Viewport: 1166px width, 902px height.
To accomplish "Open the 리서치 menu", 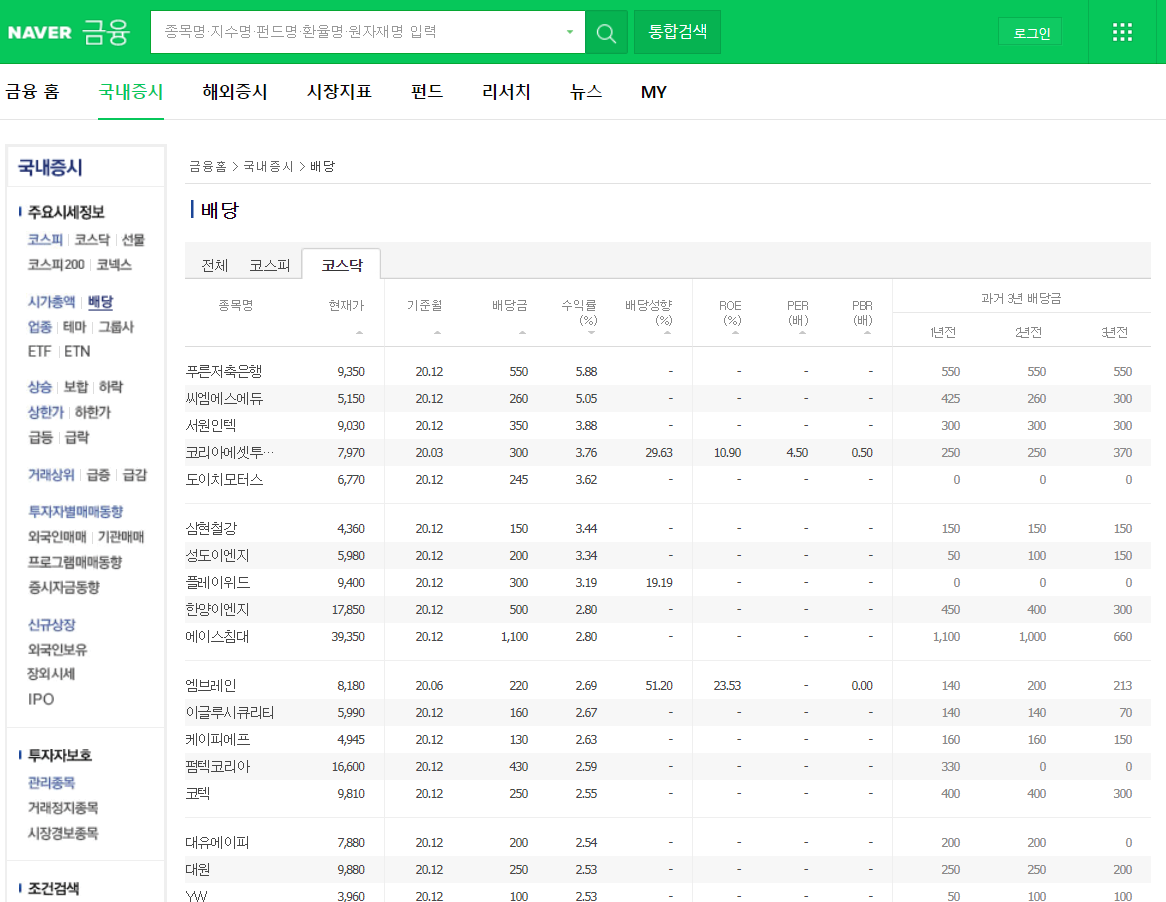I will click(506, 91).
